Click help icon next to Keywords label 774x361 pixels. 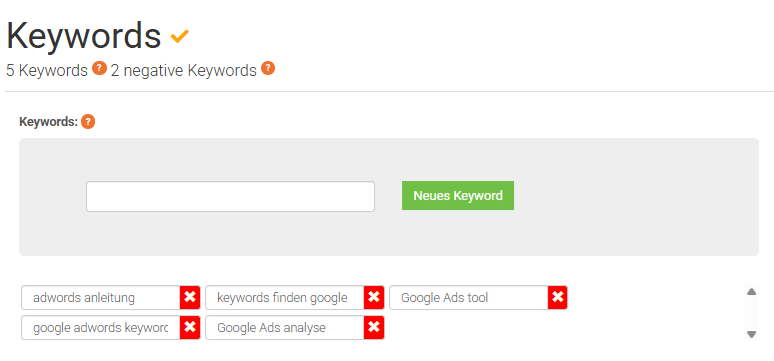88,121
